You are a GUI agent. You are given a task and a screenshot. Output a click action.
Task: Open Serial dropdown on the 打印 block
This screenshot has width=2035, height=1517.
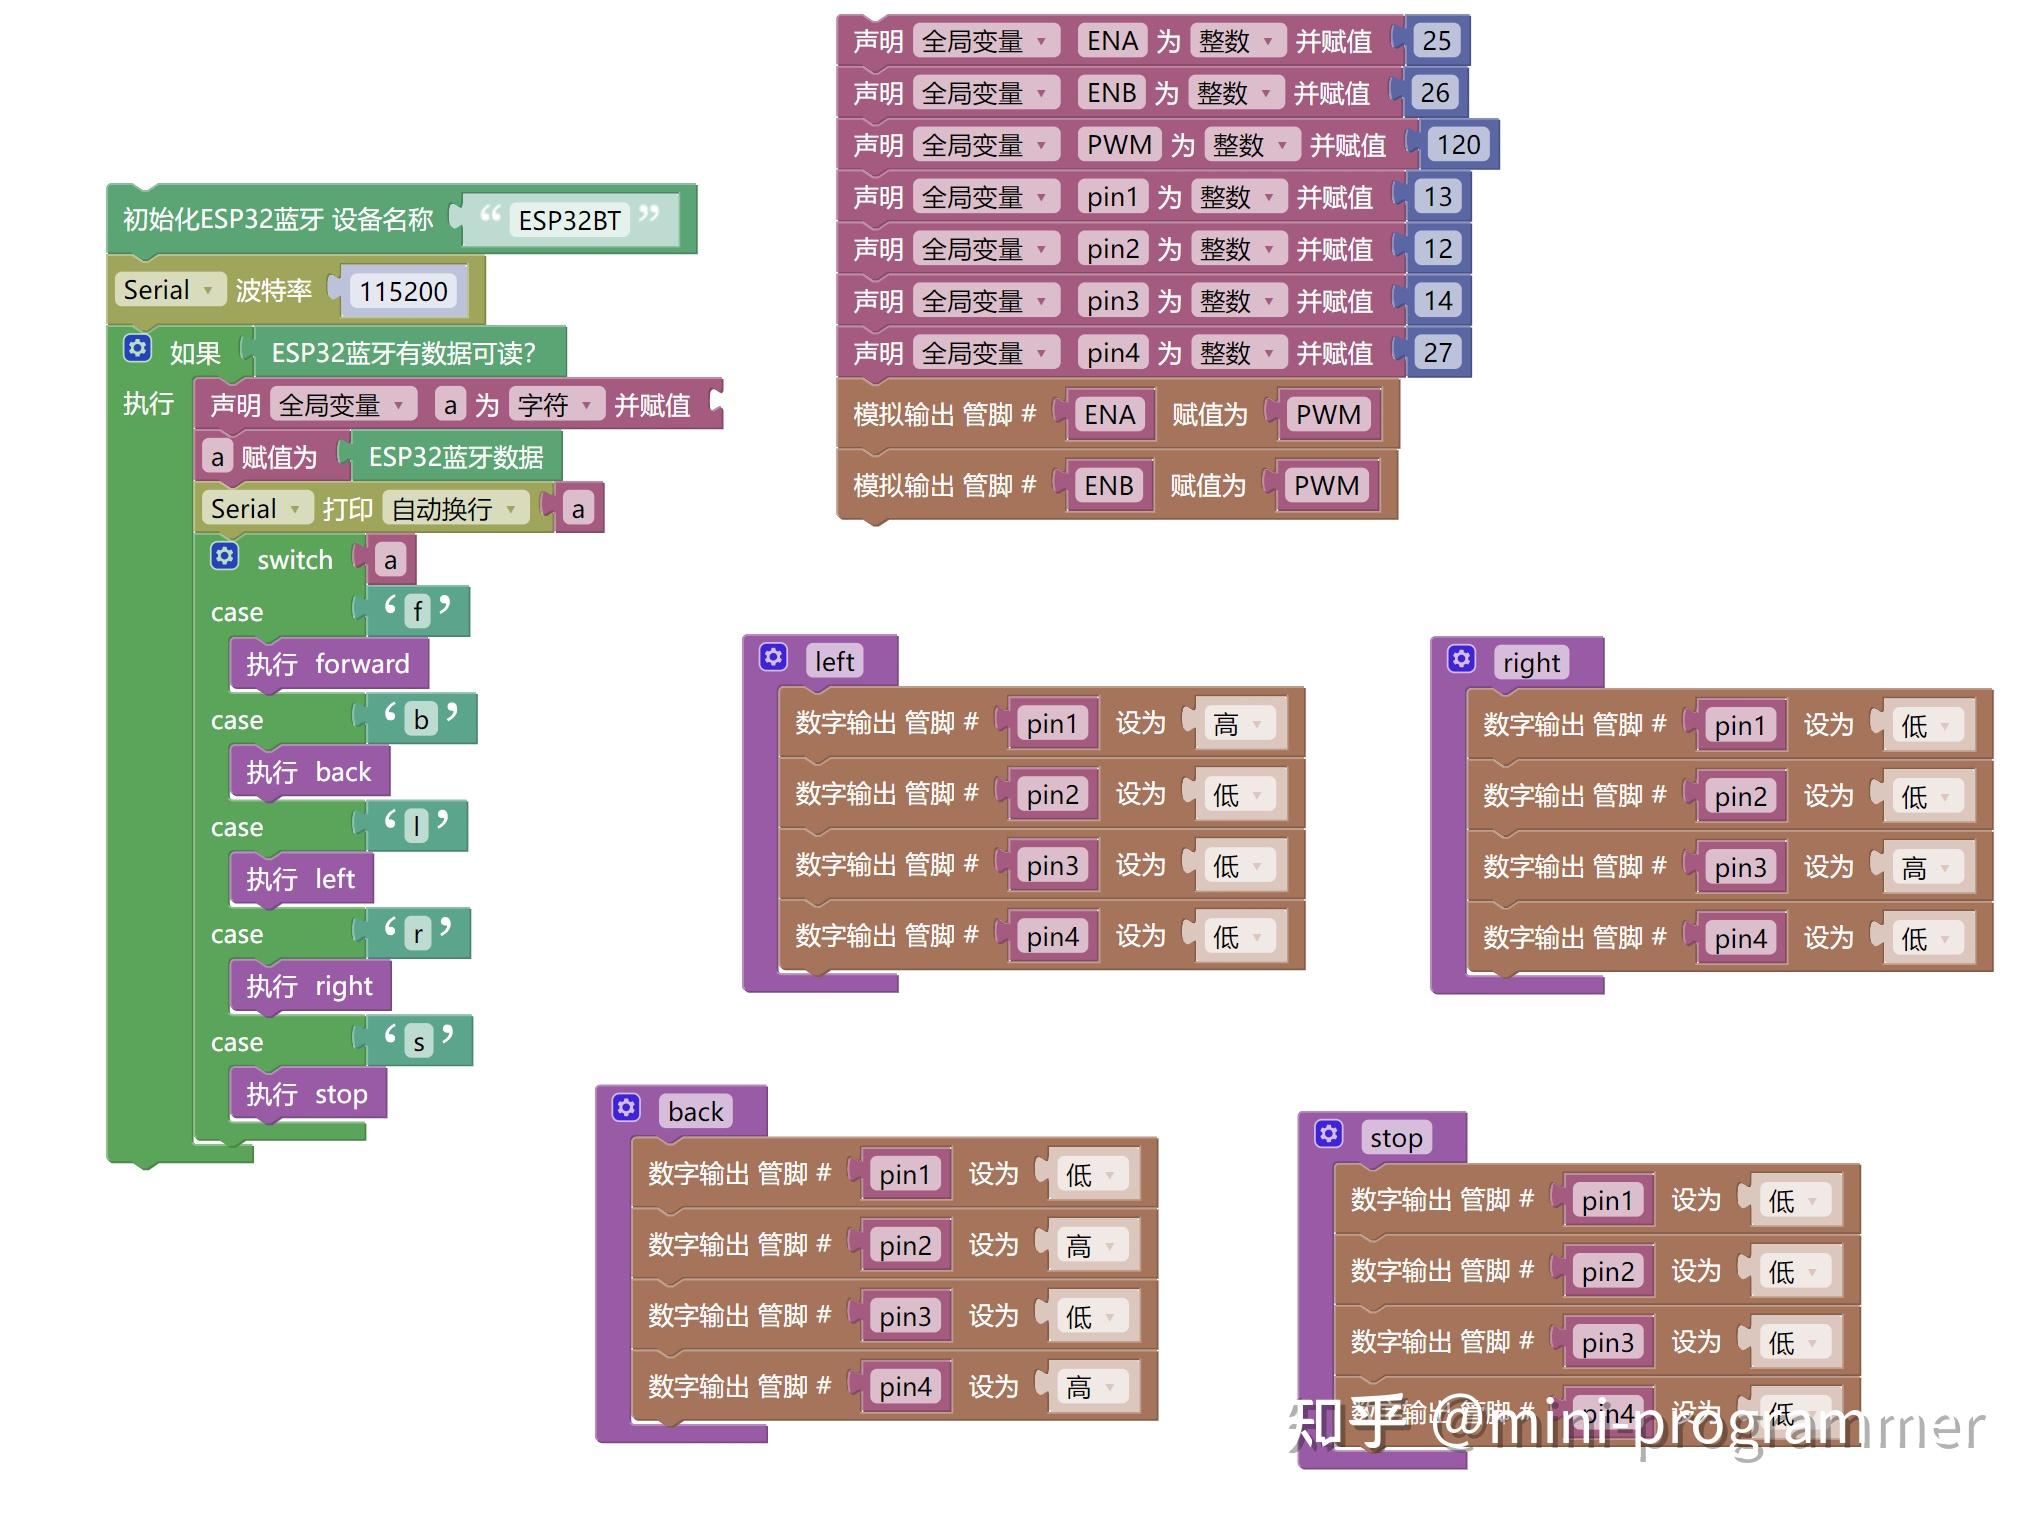click(257, 509)
